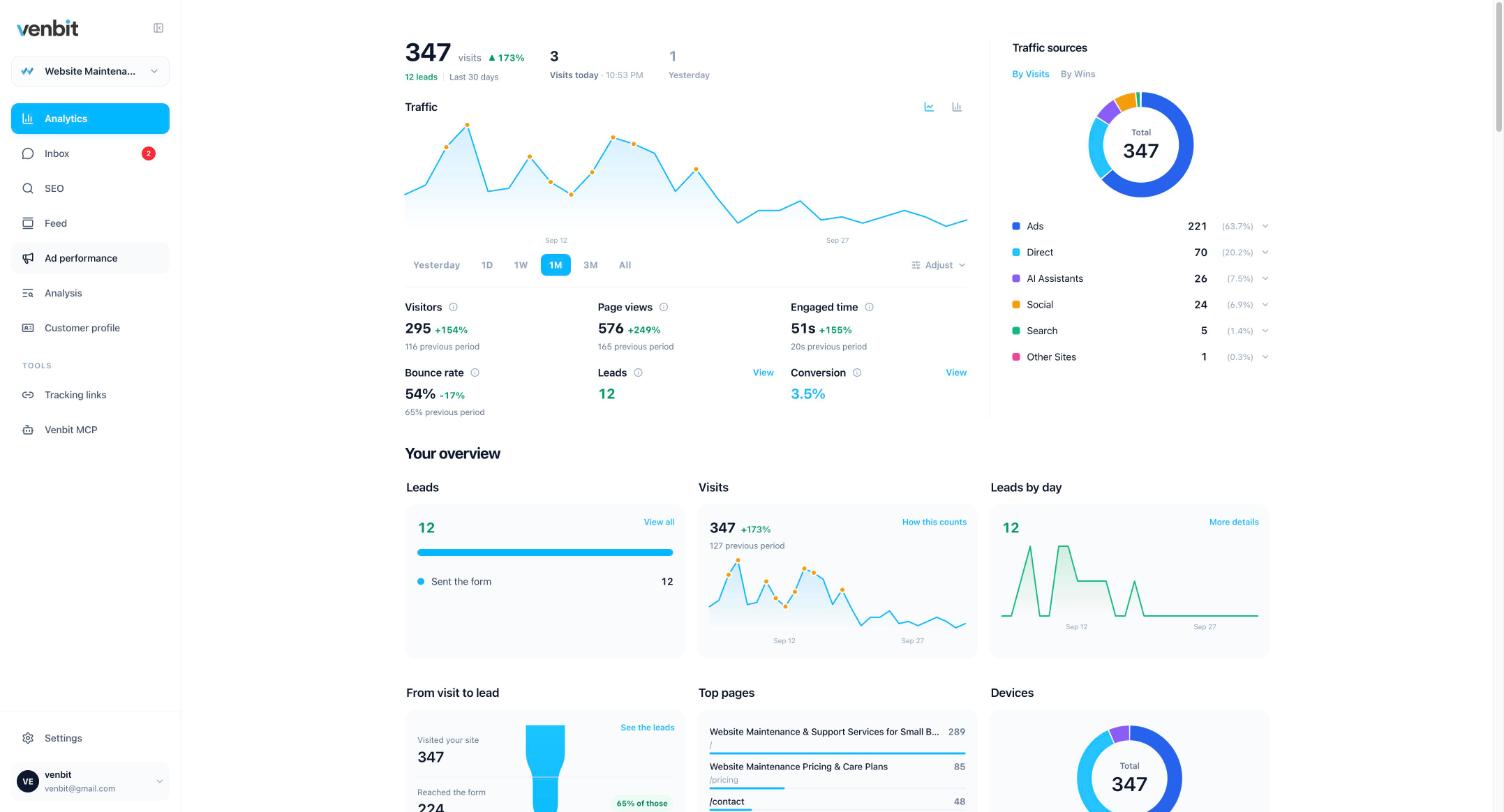
Task: Click the info icon next to Leads metric
Action: coord(638,373)
